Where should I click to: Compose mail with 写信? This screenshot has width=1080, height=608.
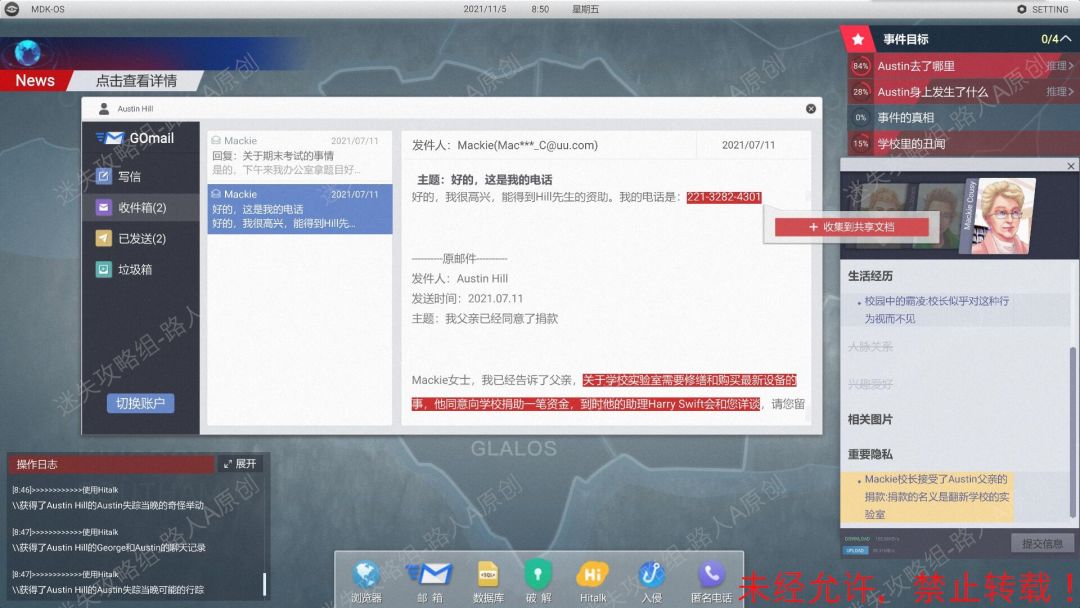[x=141, y=176]
